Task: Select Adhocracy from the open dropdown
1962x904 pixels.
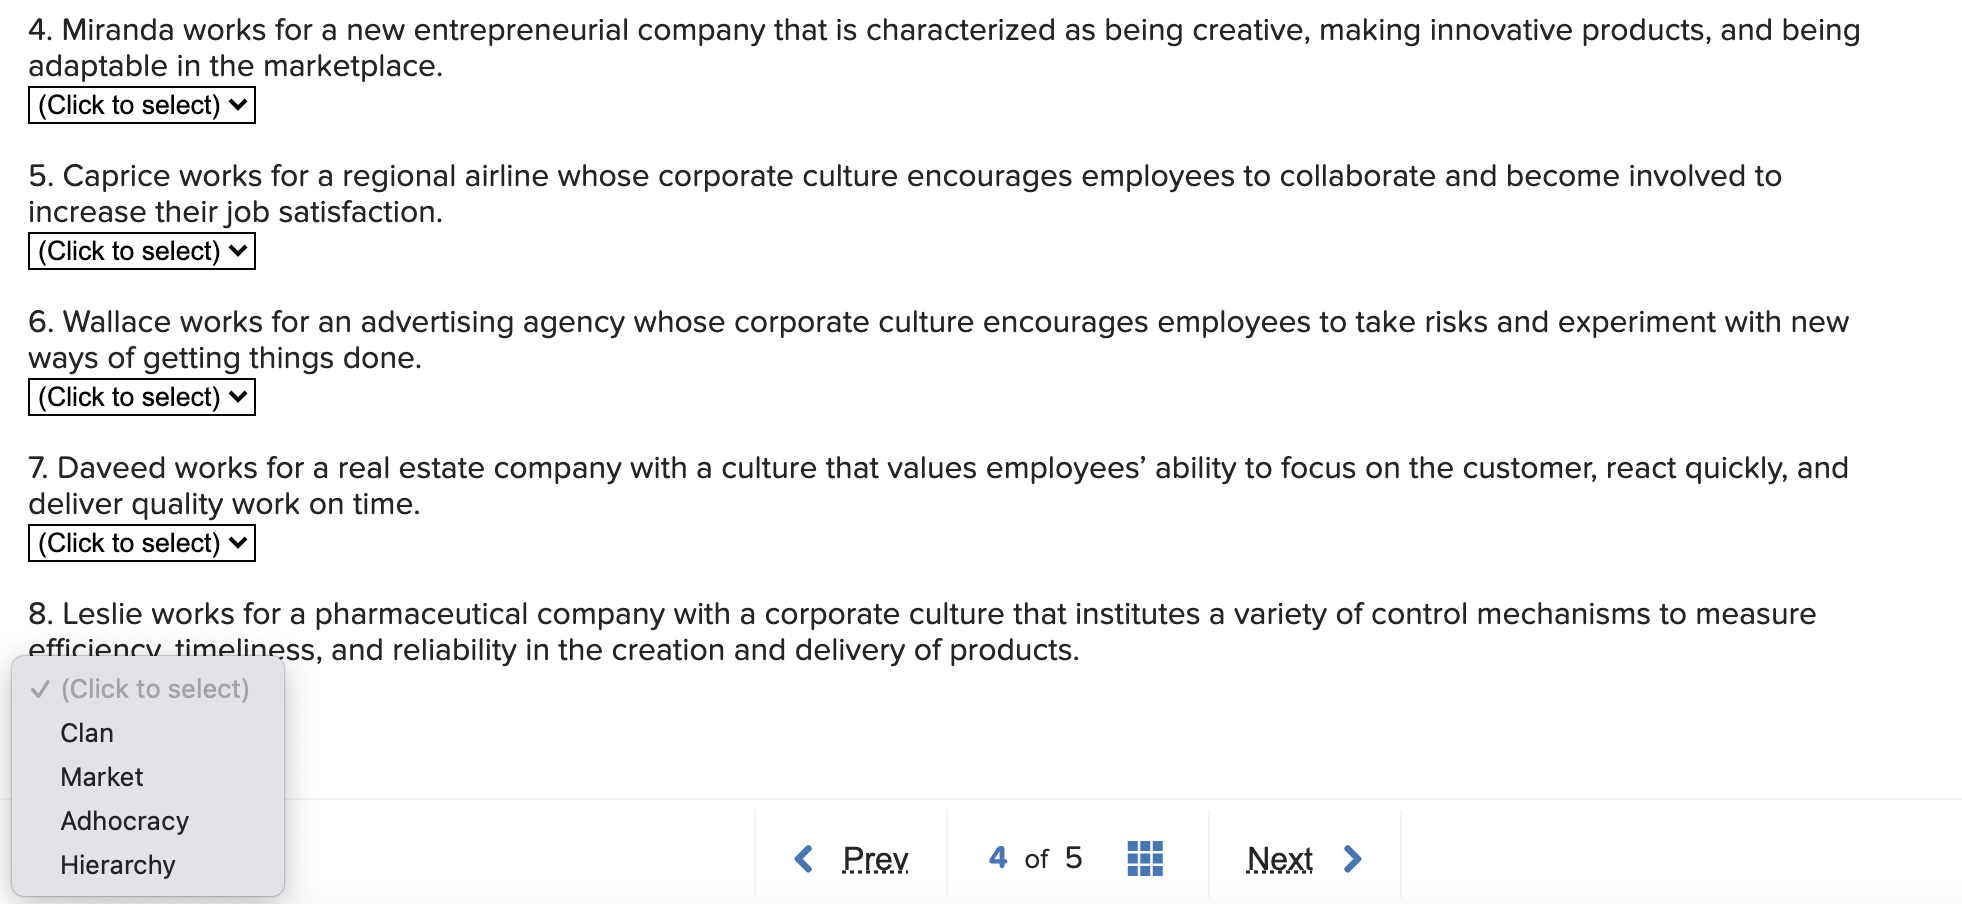Action: pos(124,820)
